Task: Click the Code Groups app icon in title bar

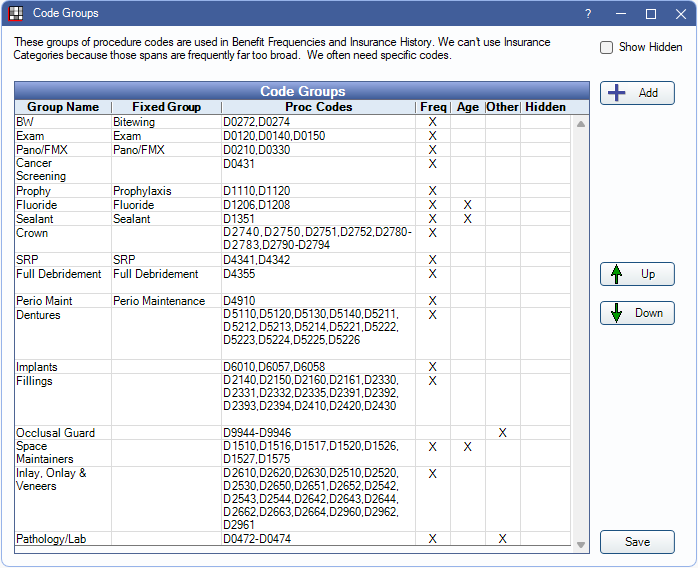Action: click(15, 14)
